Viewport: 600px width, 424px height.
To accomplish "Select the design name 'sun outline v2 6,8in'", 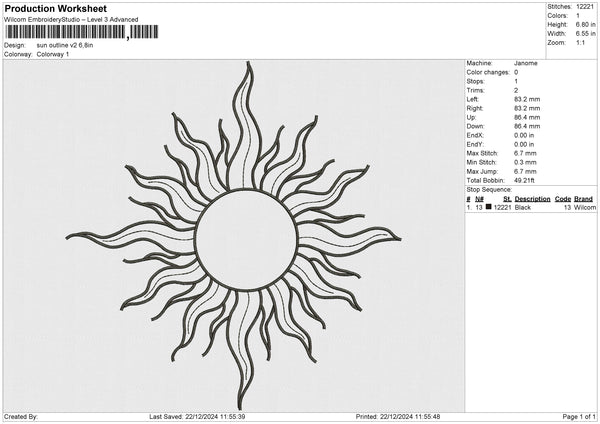I will pos(65,45).
